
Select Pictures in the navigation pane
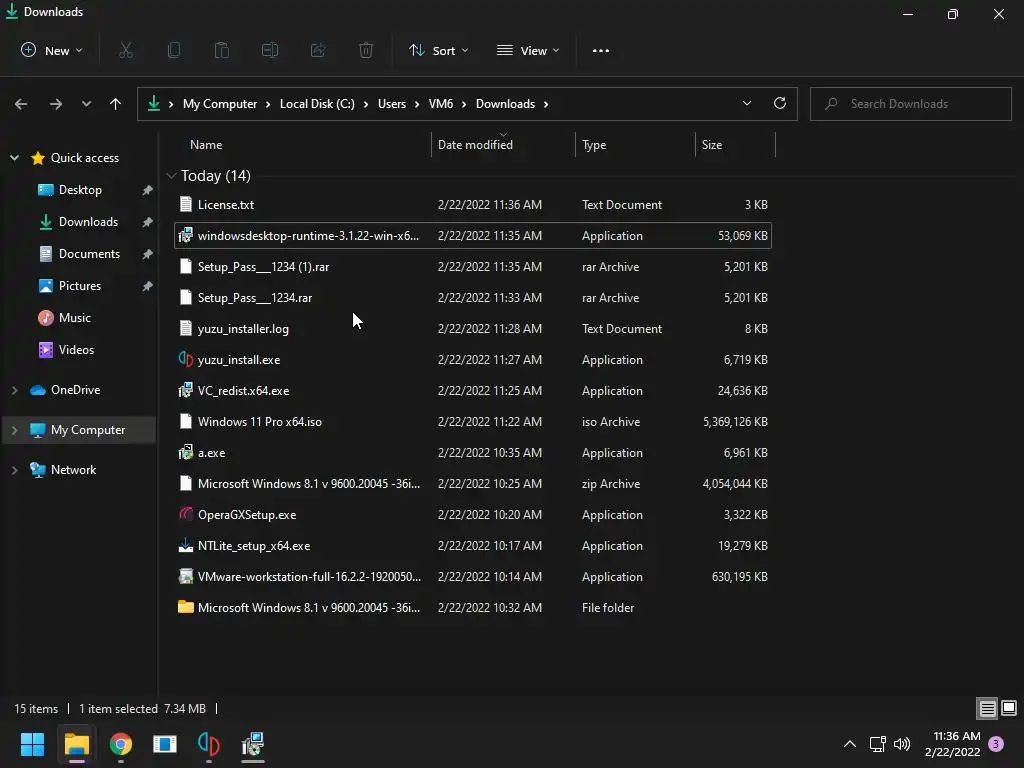point(80,286)
